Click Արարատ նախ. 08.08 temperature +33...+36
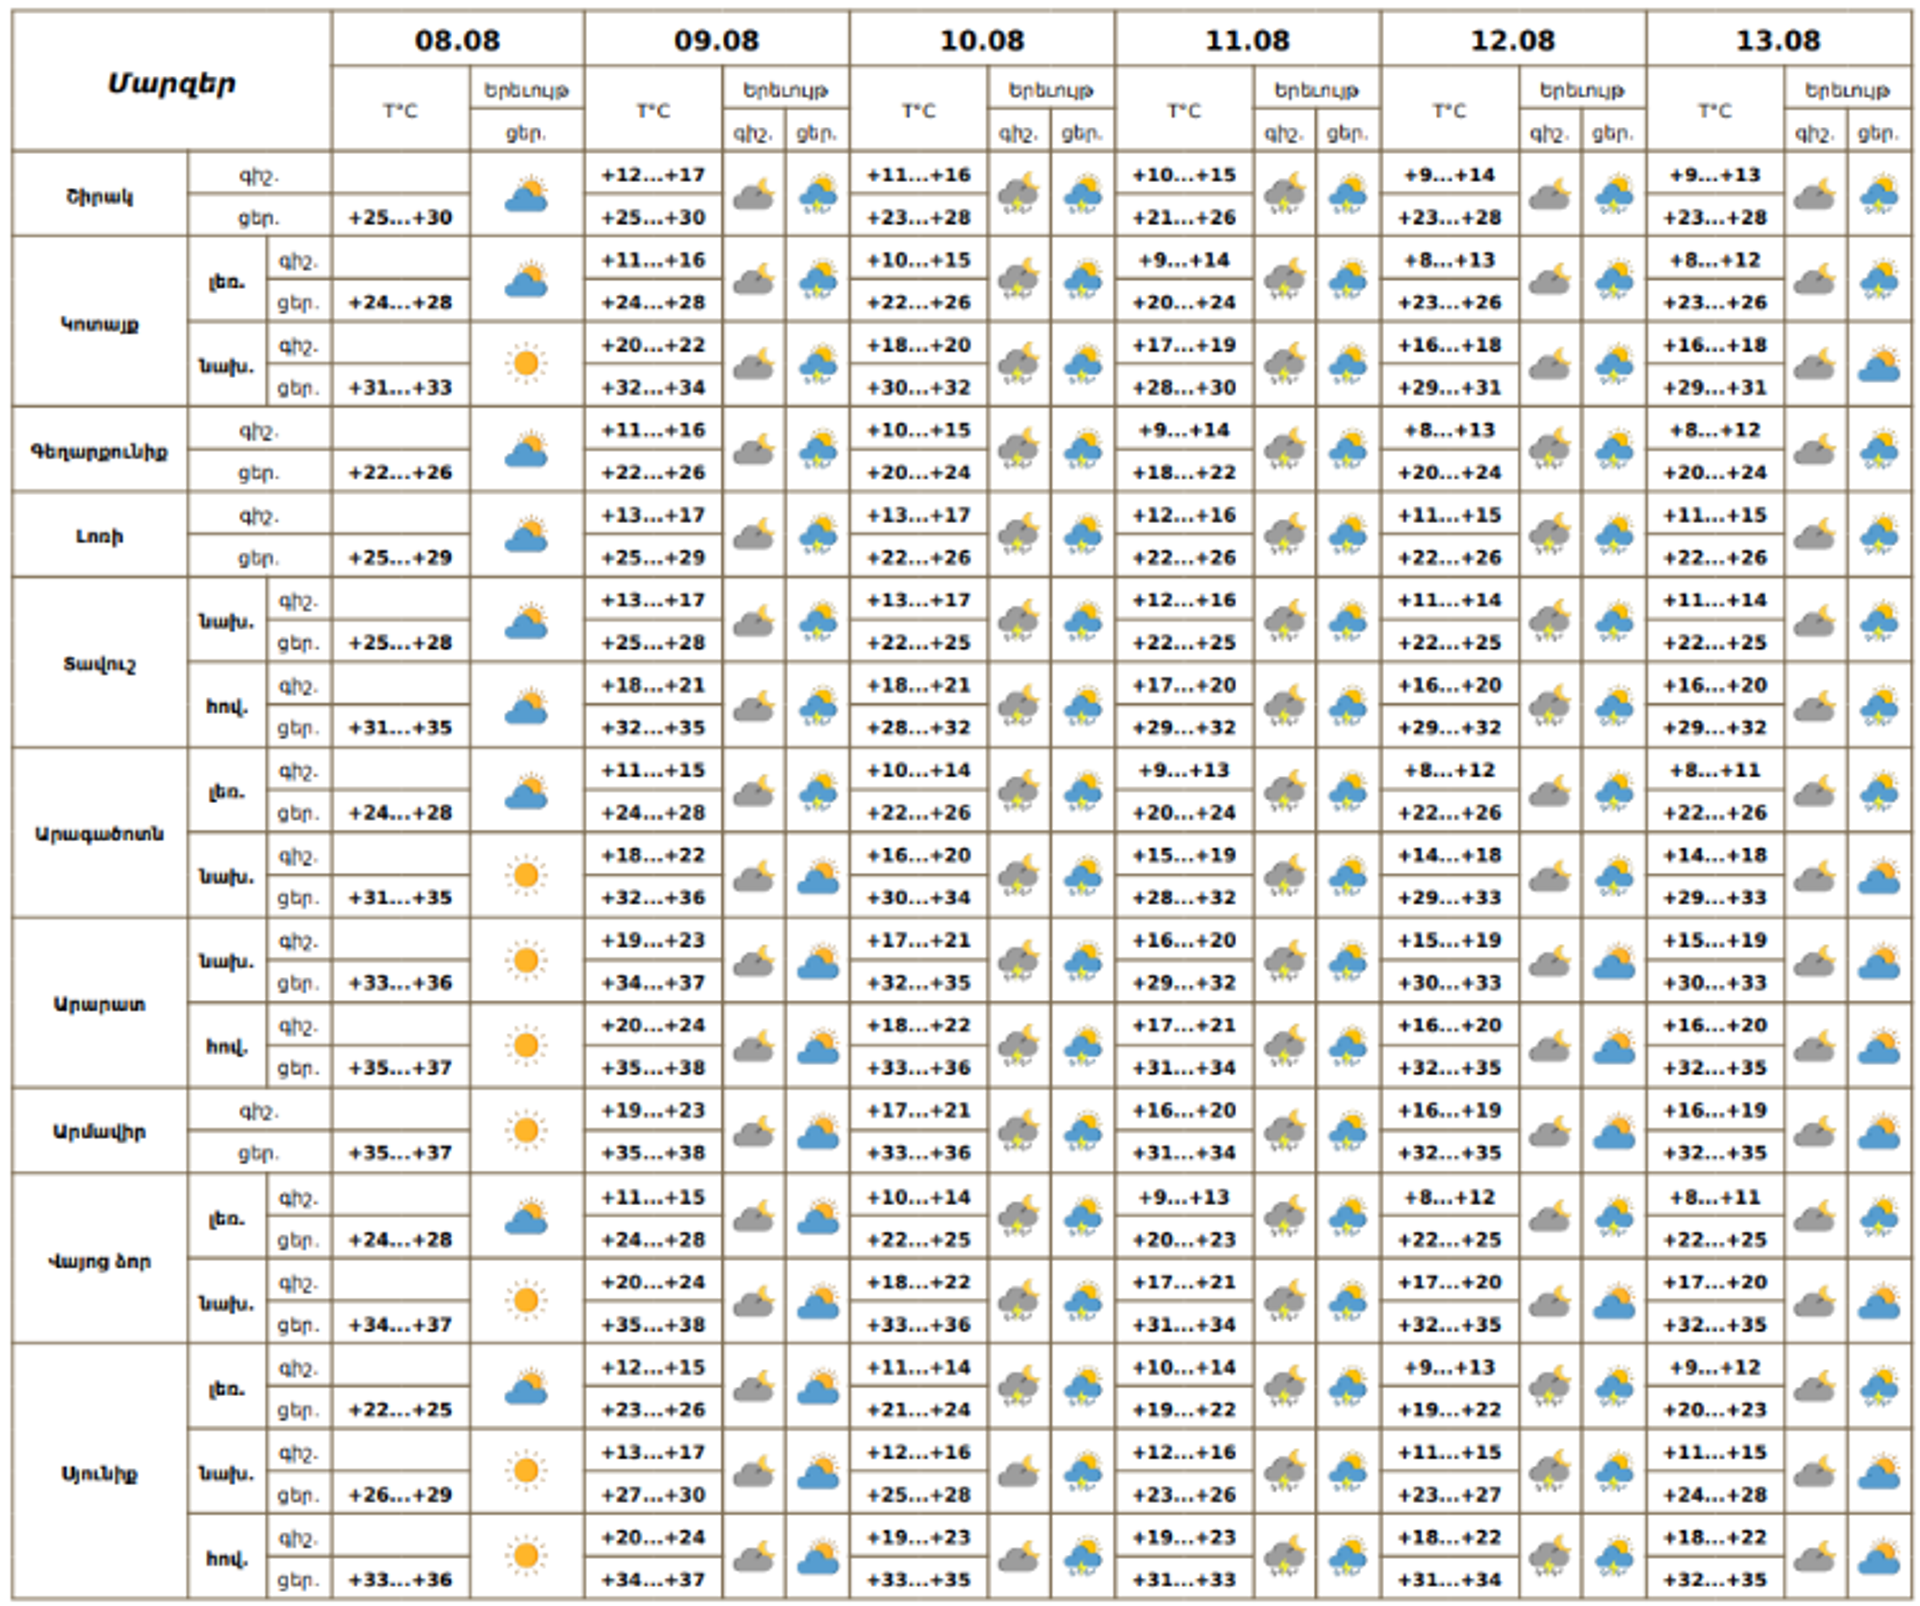This screenshot has width=1920, height=1606. coord(400,982)
